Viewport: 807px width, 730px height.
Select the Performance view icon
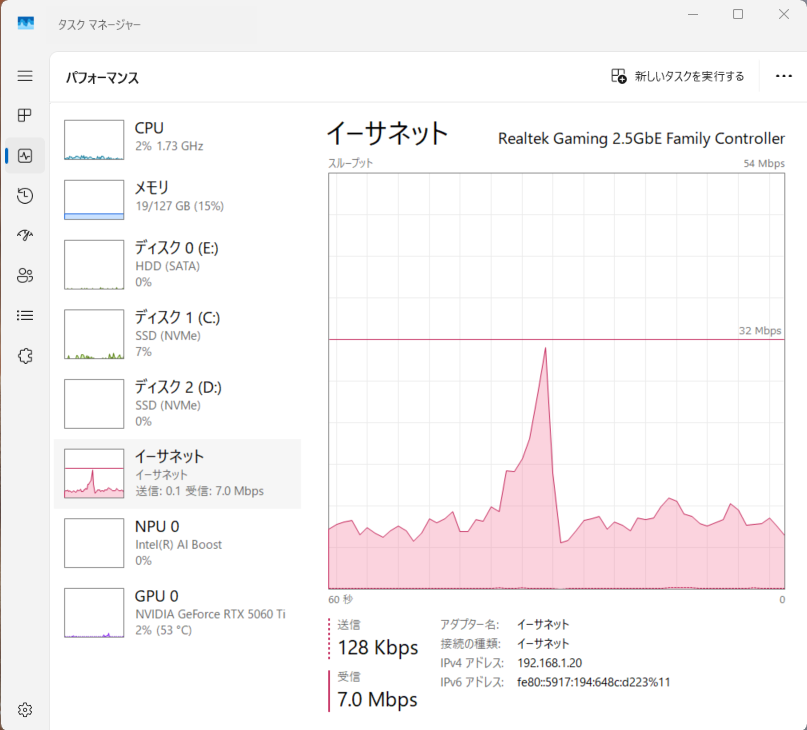(24, 155)
